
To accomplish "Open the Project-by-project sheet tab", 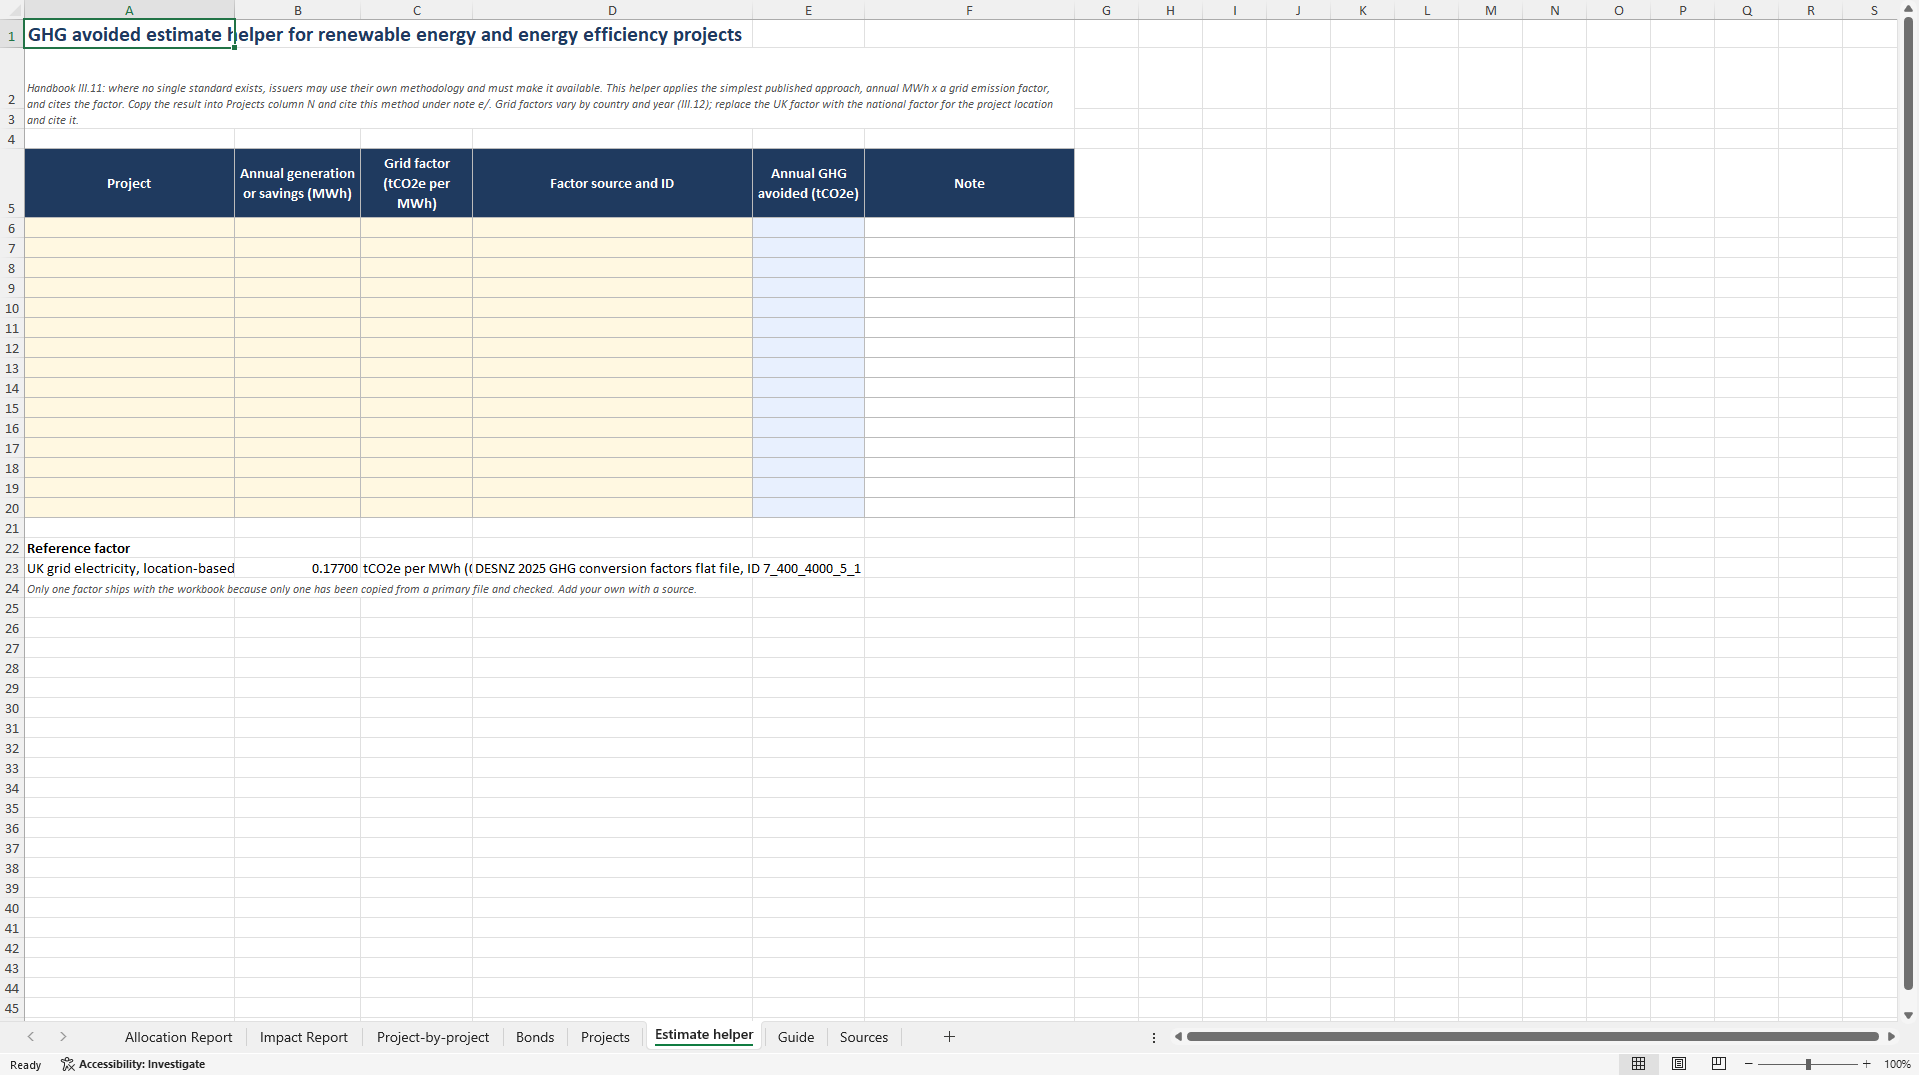I will (x=432, y=1037).
